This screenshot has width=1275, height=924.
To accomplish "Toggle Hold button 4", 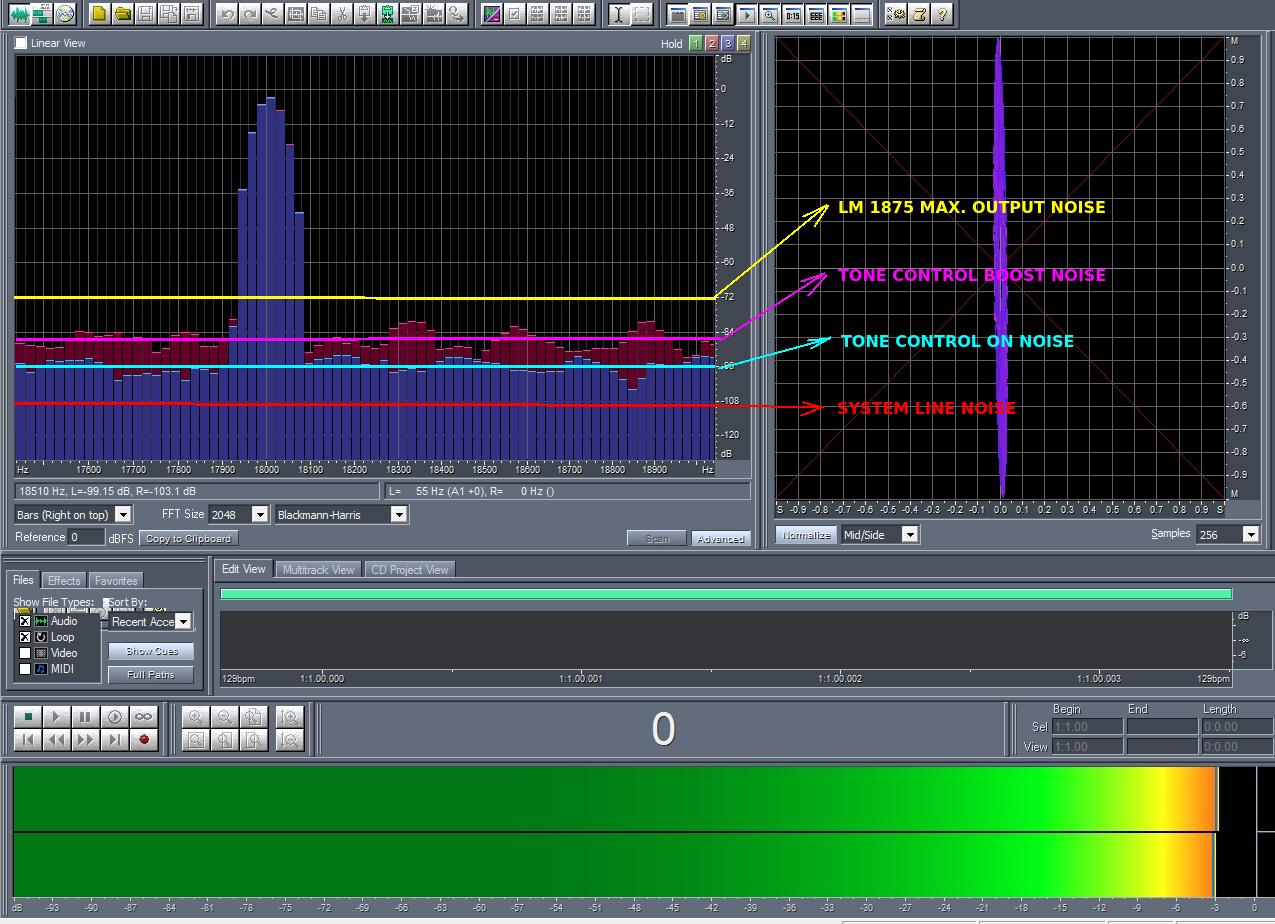I will 743,43.
